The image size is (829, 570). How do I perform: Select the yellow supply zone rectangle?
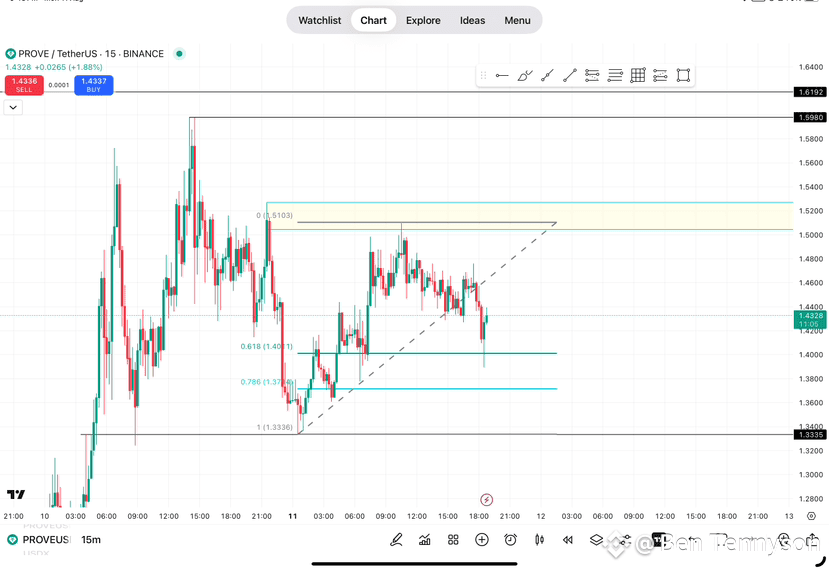click(529, 216)
